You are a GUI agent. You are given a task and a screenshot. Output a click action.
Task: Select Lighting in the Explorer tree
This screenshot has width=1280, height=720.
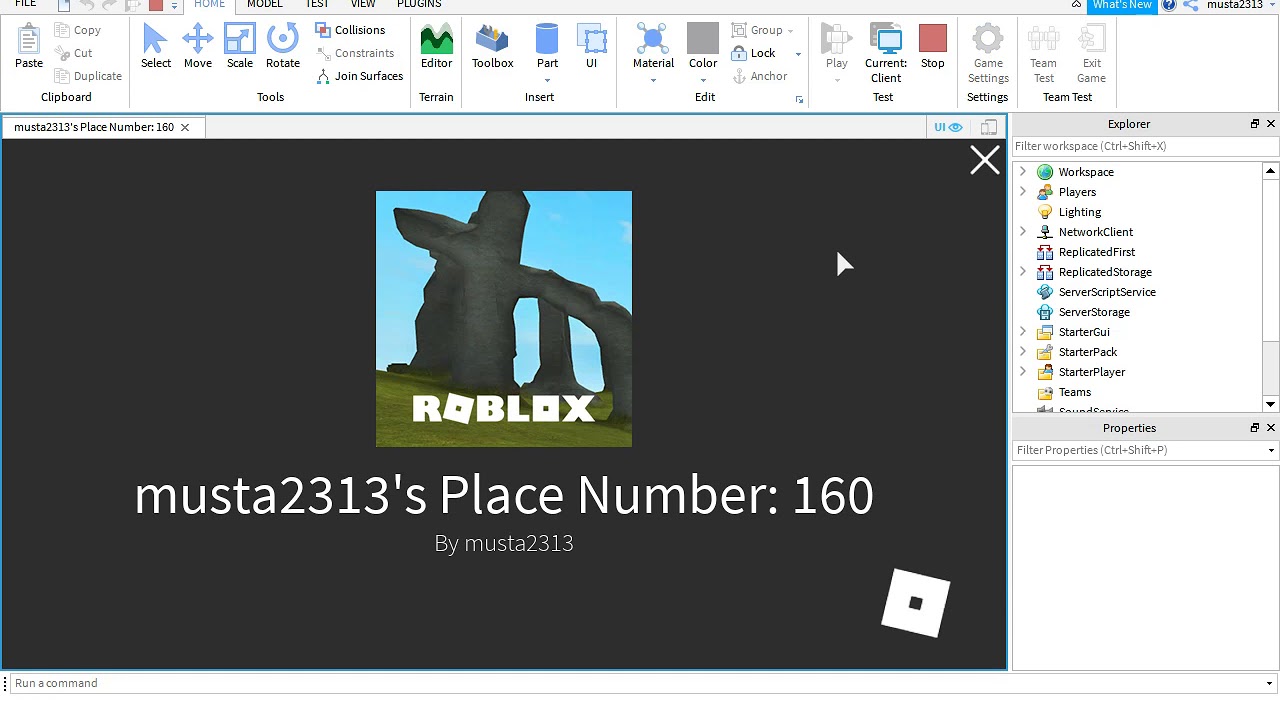(1080, 212)
